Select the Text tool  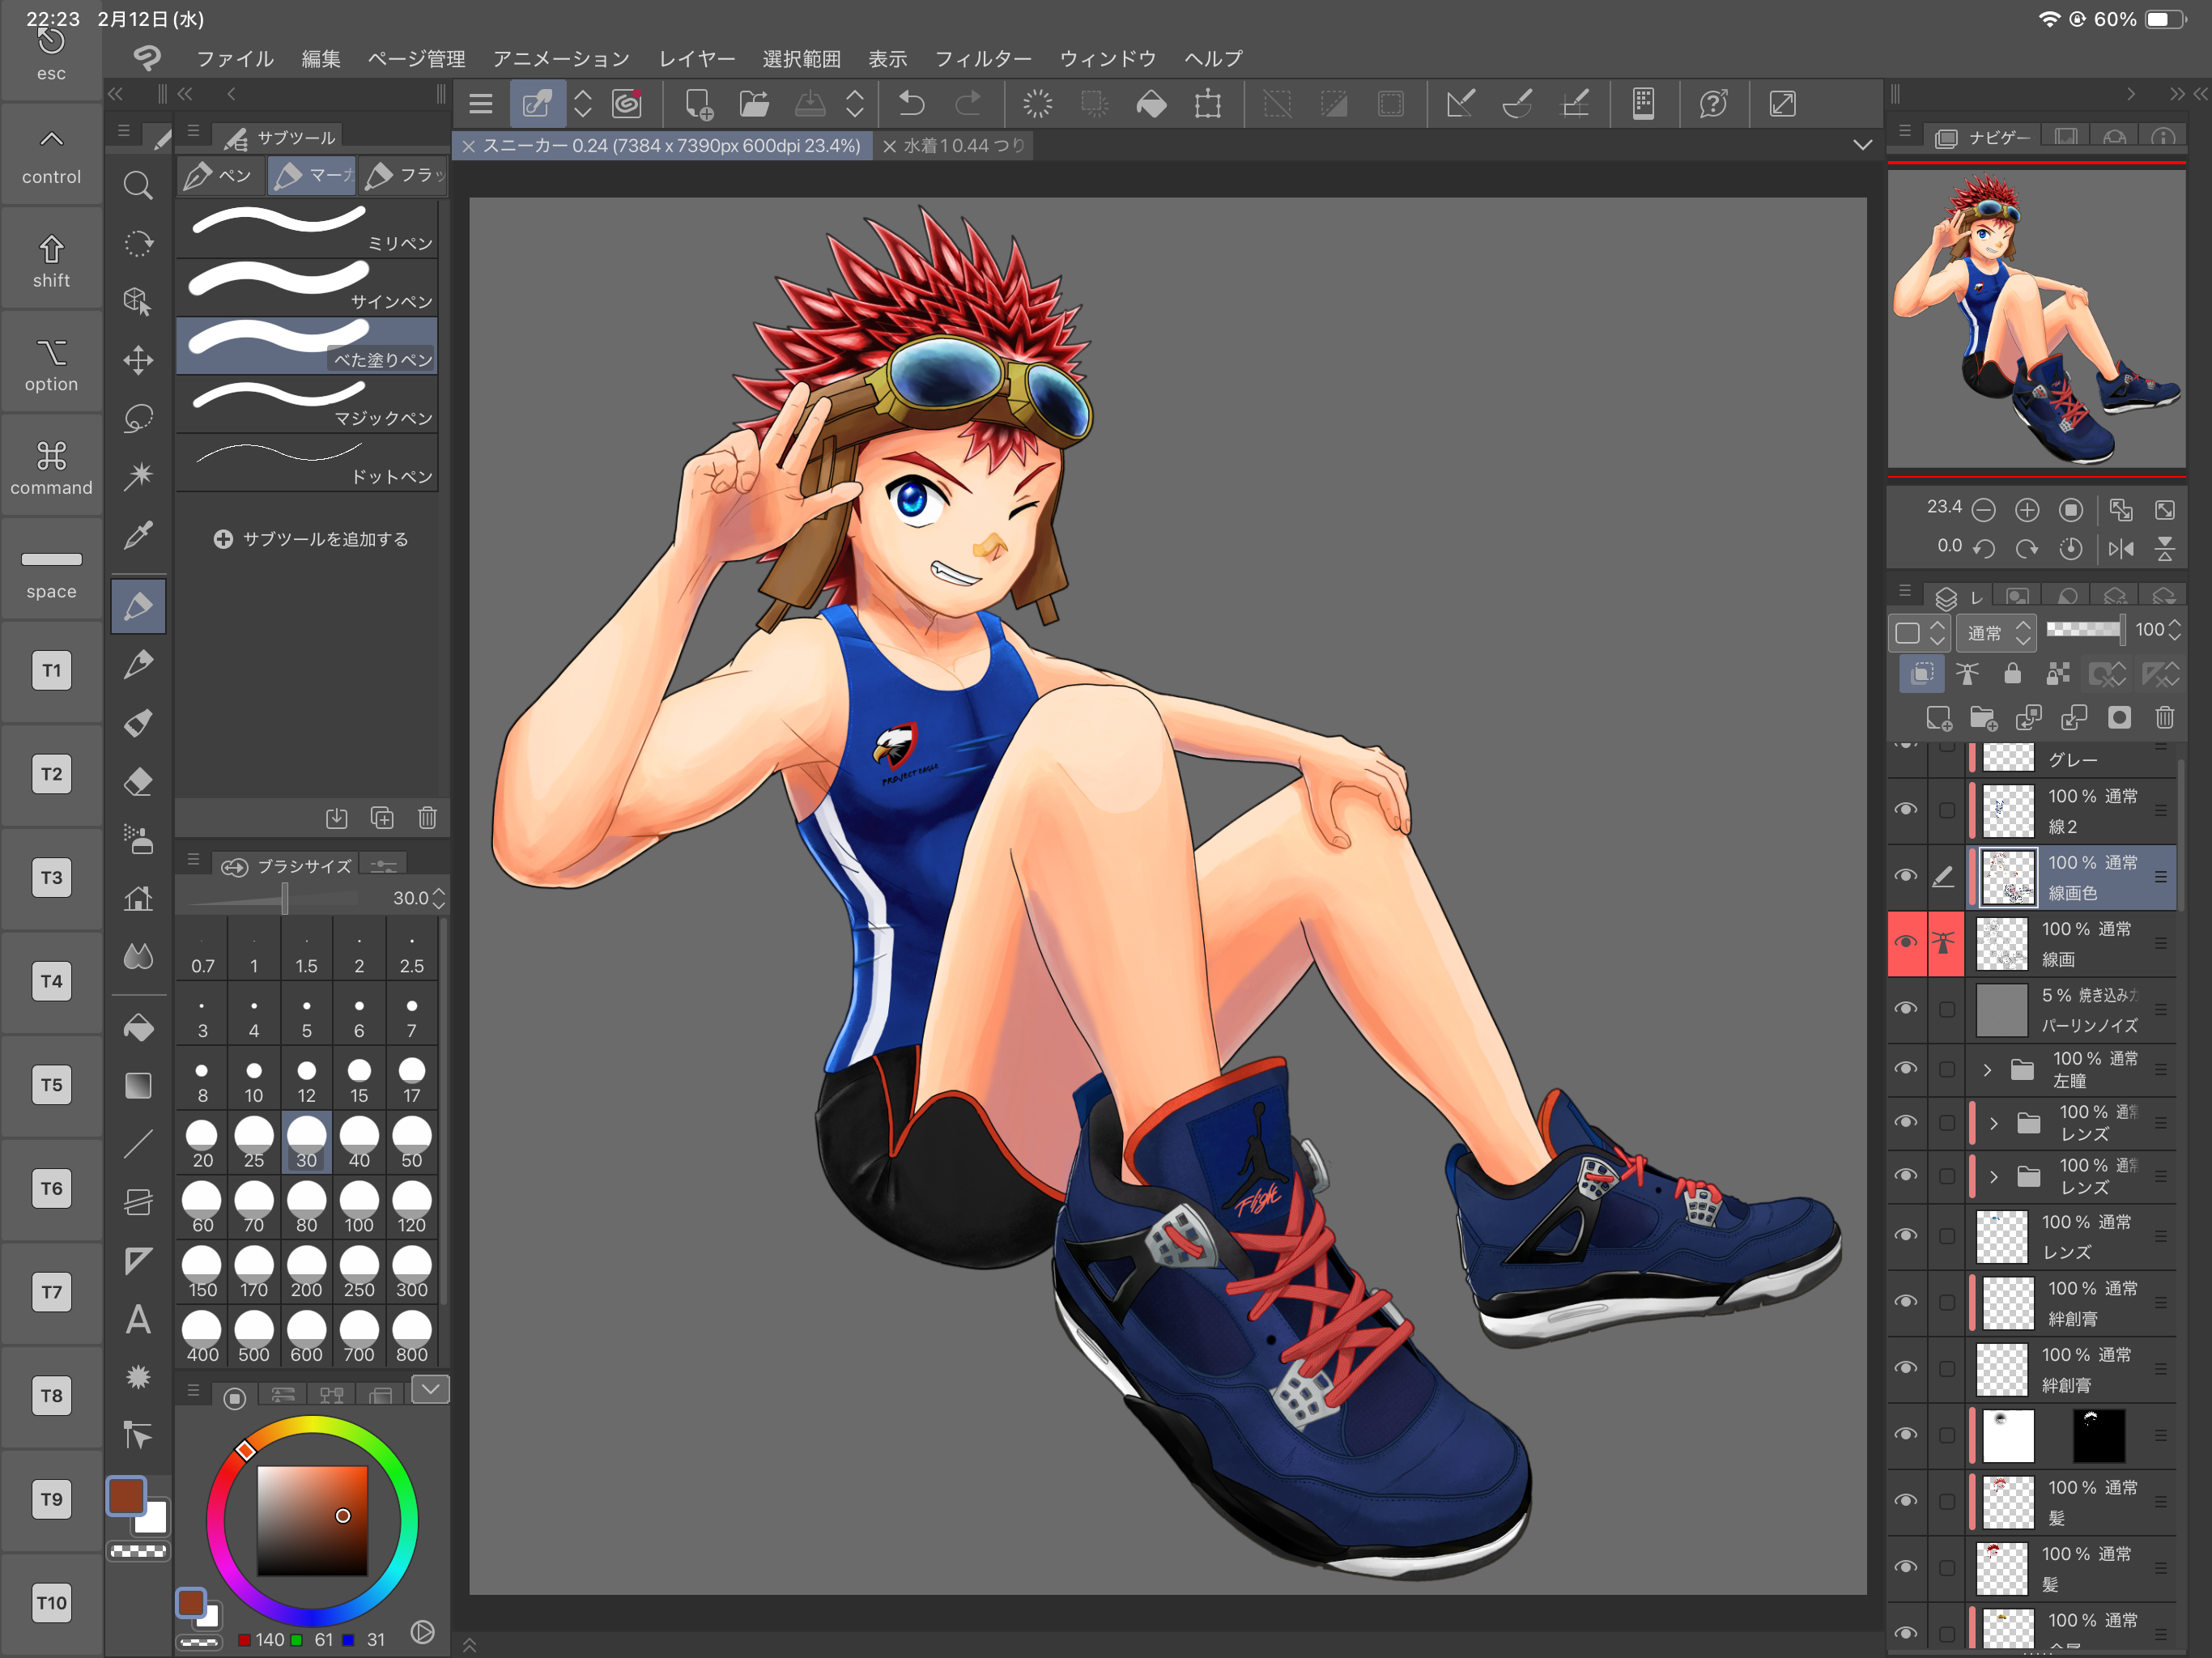(138, 1319)
